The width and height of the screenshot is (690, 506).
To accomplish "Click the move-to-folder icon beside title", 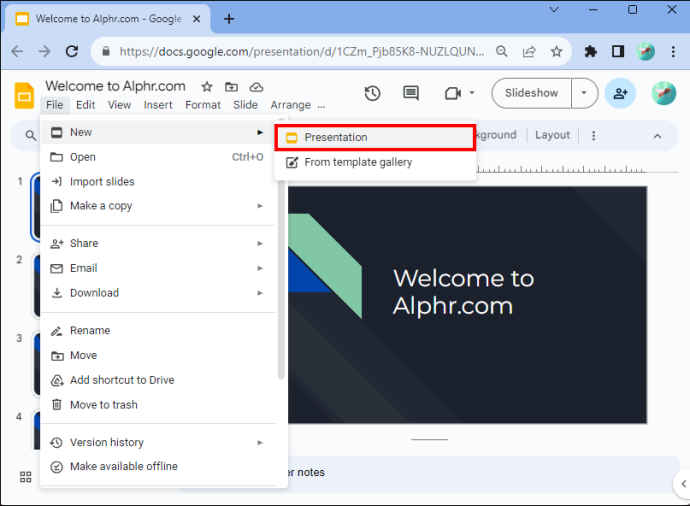I will click(231, 87).
